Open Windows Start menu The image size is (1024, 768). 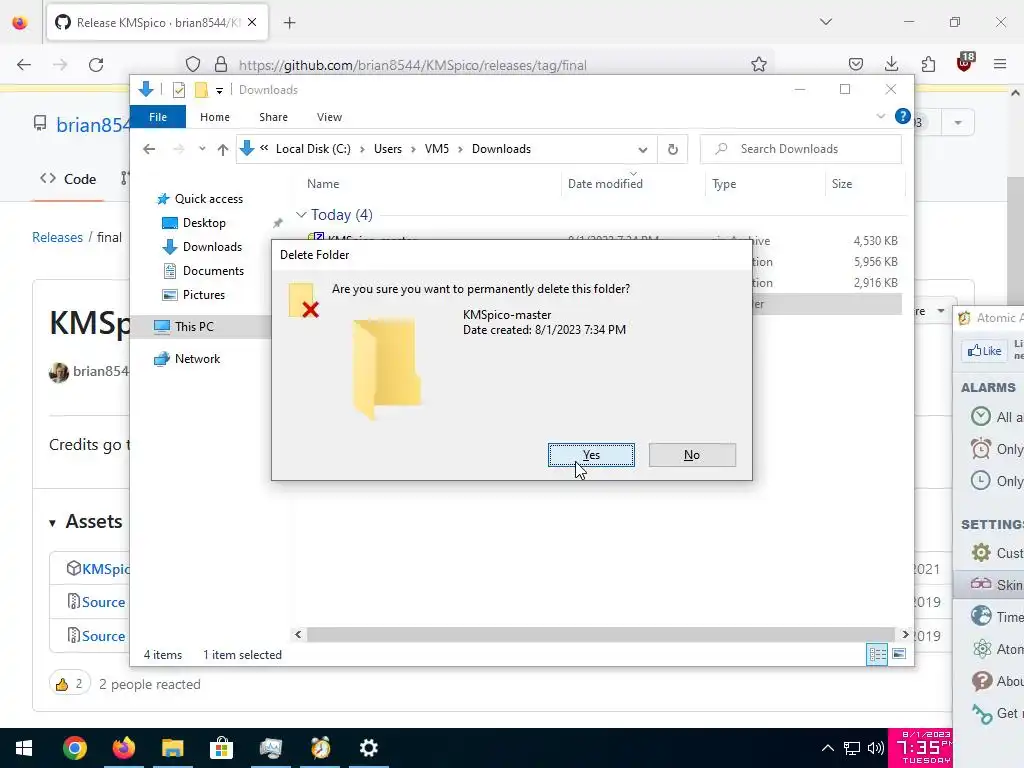coord(24,748)
